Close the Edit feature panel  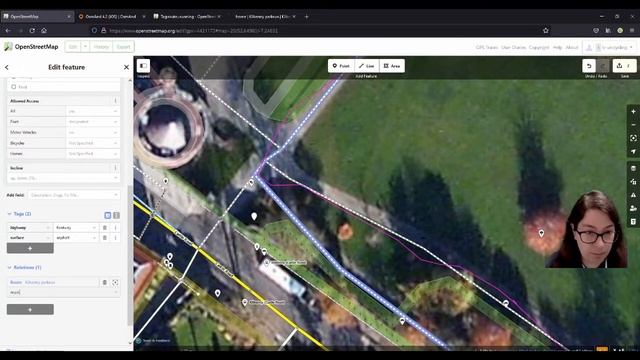click(126, 67)
